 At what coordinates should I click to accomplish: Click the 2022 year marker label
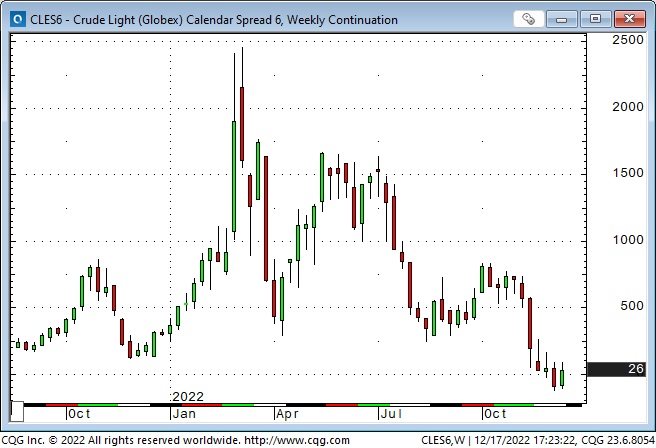(x=188, y=396)
